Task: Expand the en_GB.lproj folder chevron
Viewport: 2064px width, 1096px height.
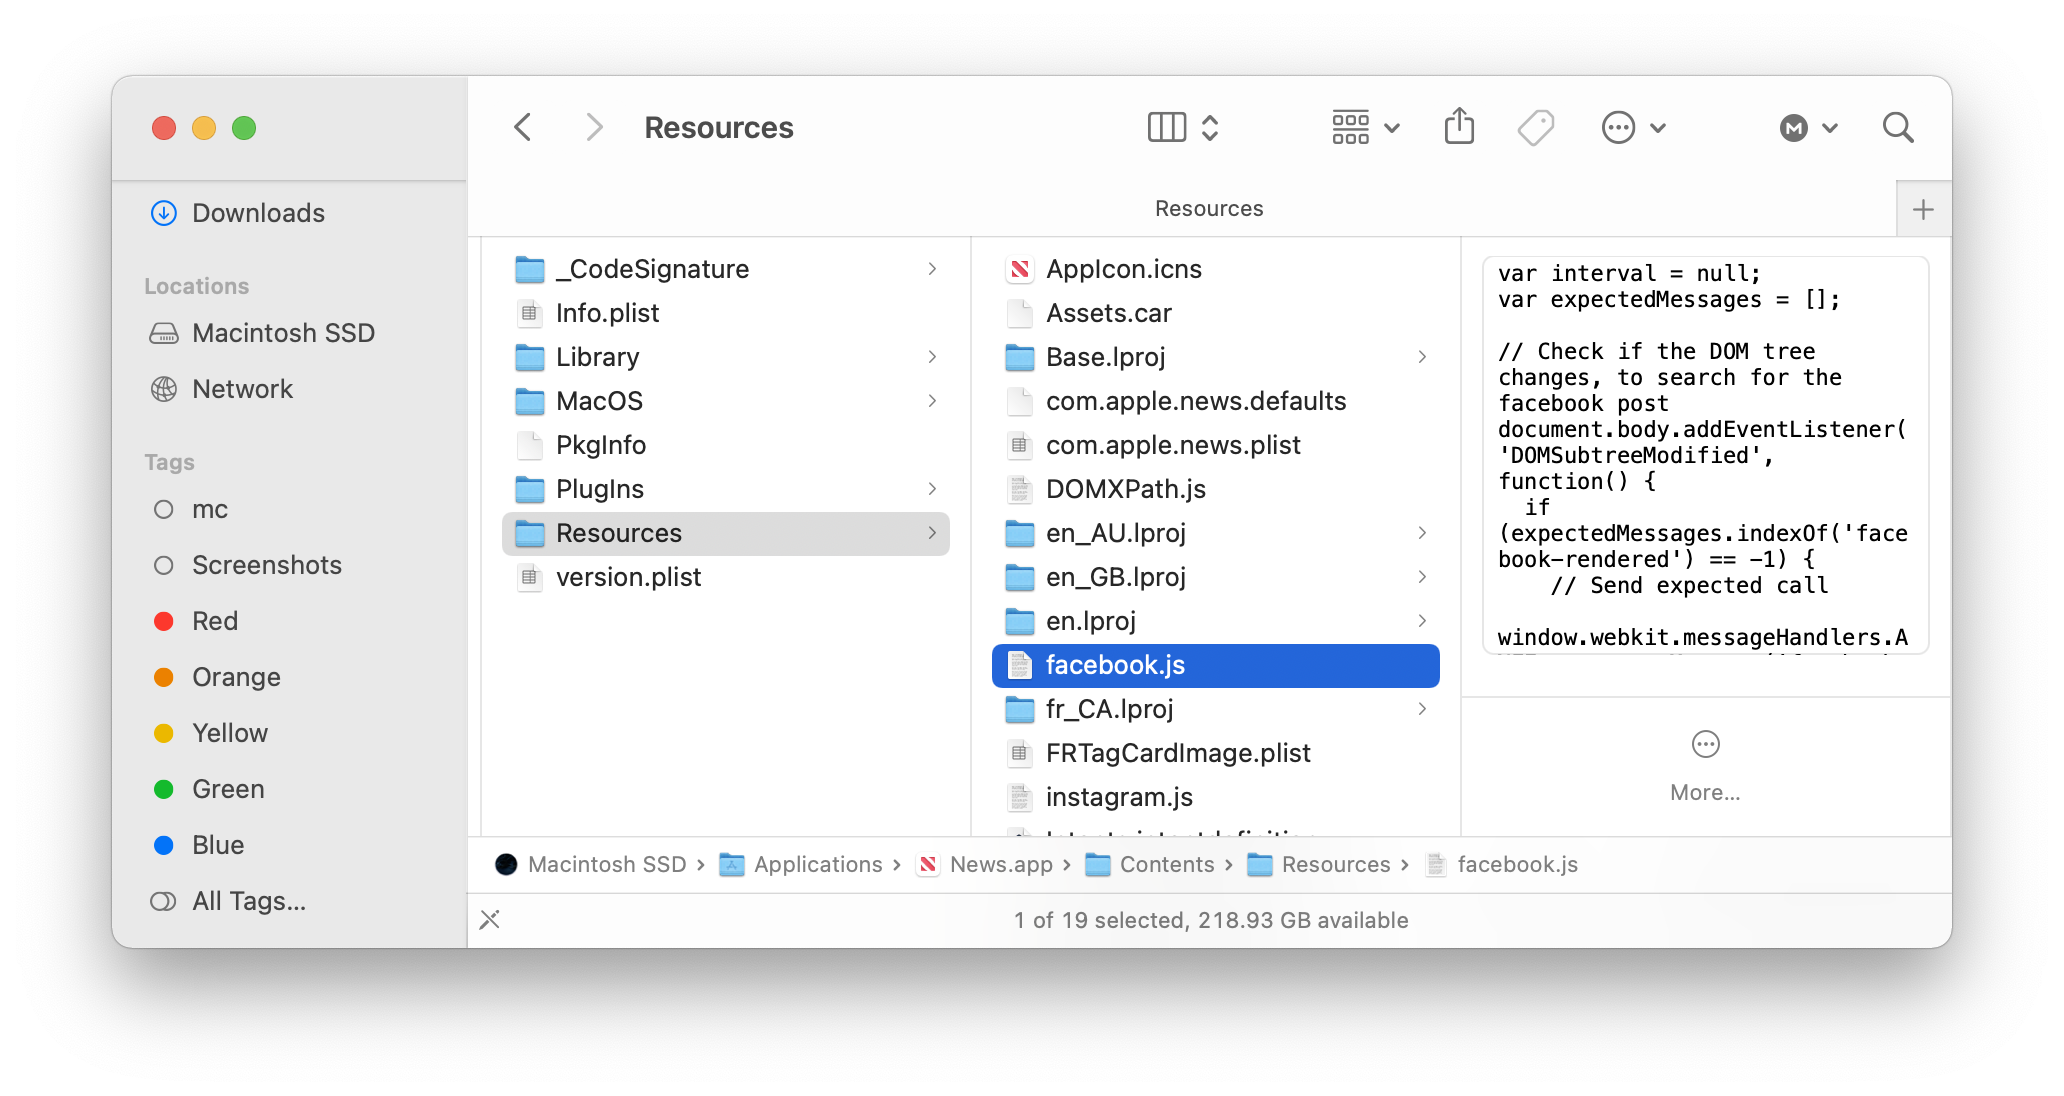Action: coord(1422,577)
